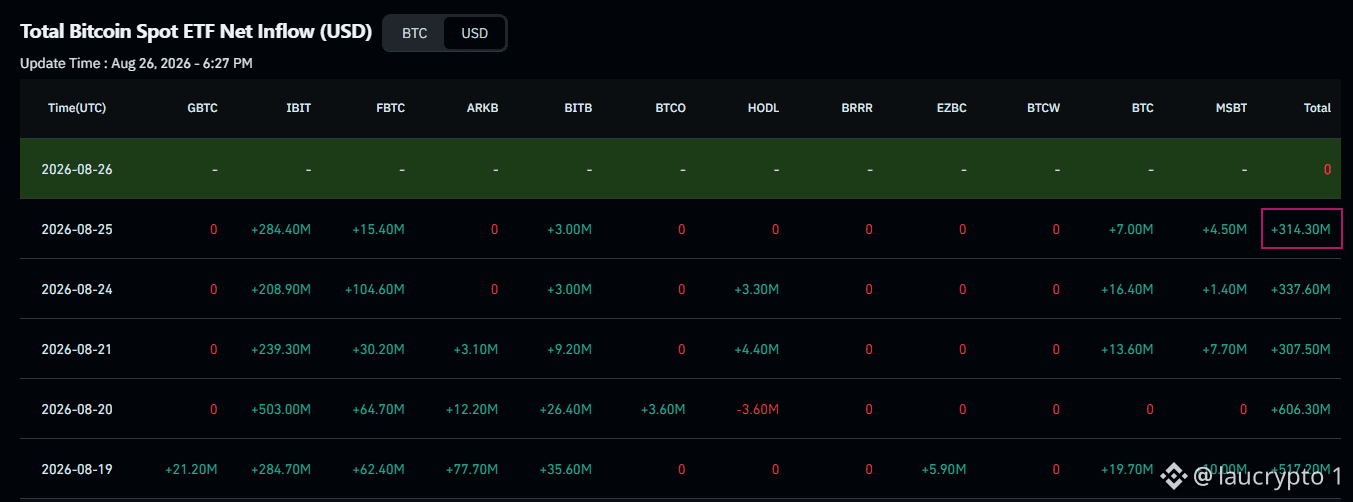Screen dimensions: 1353x502
Task: Click the GBTC column header
Action: 202,108
